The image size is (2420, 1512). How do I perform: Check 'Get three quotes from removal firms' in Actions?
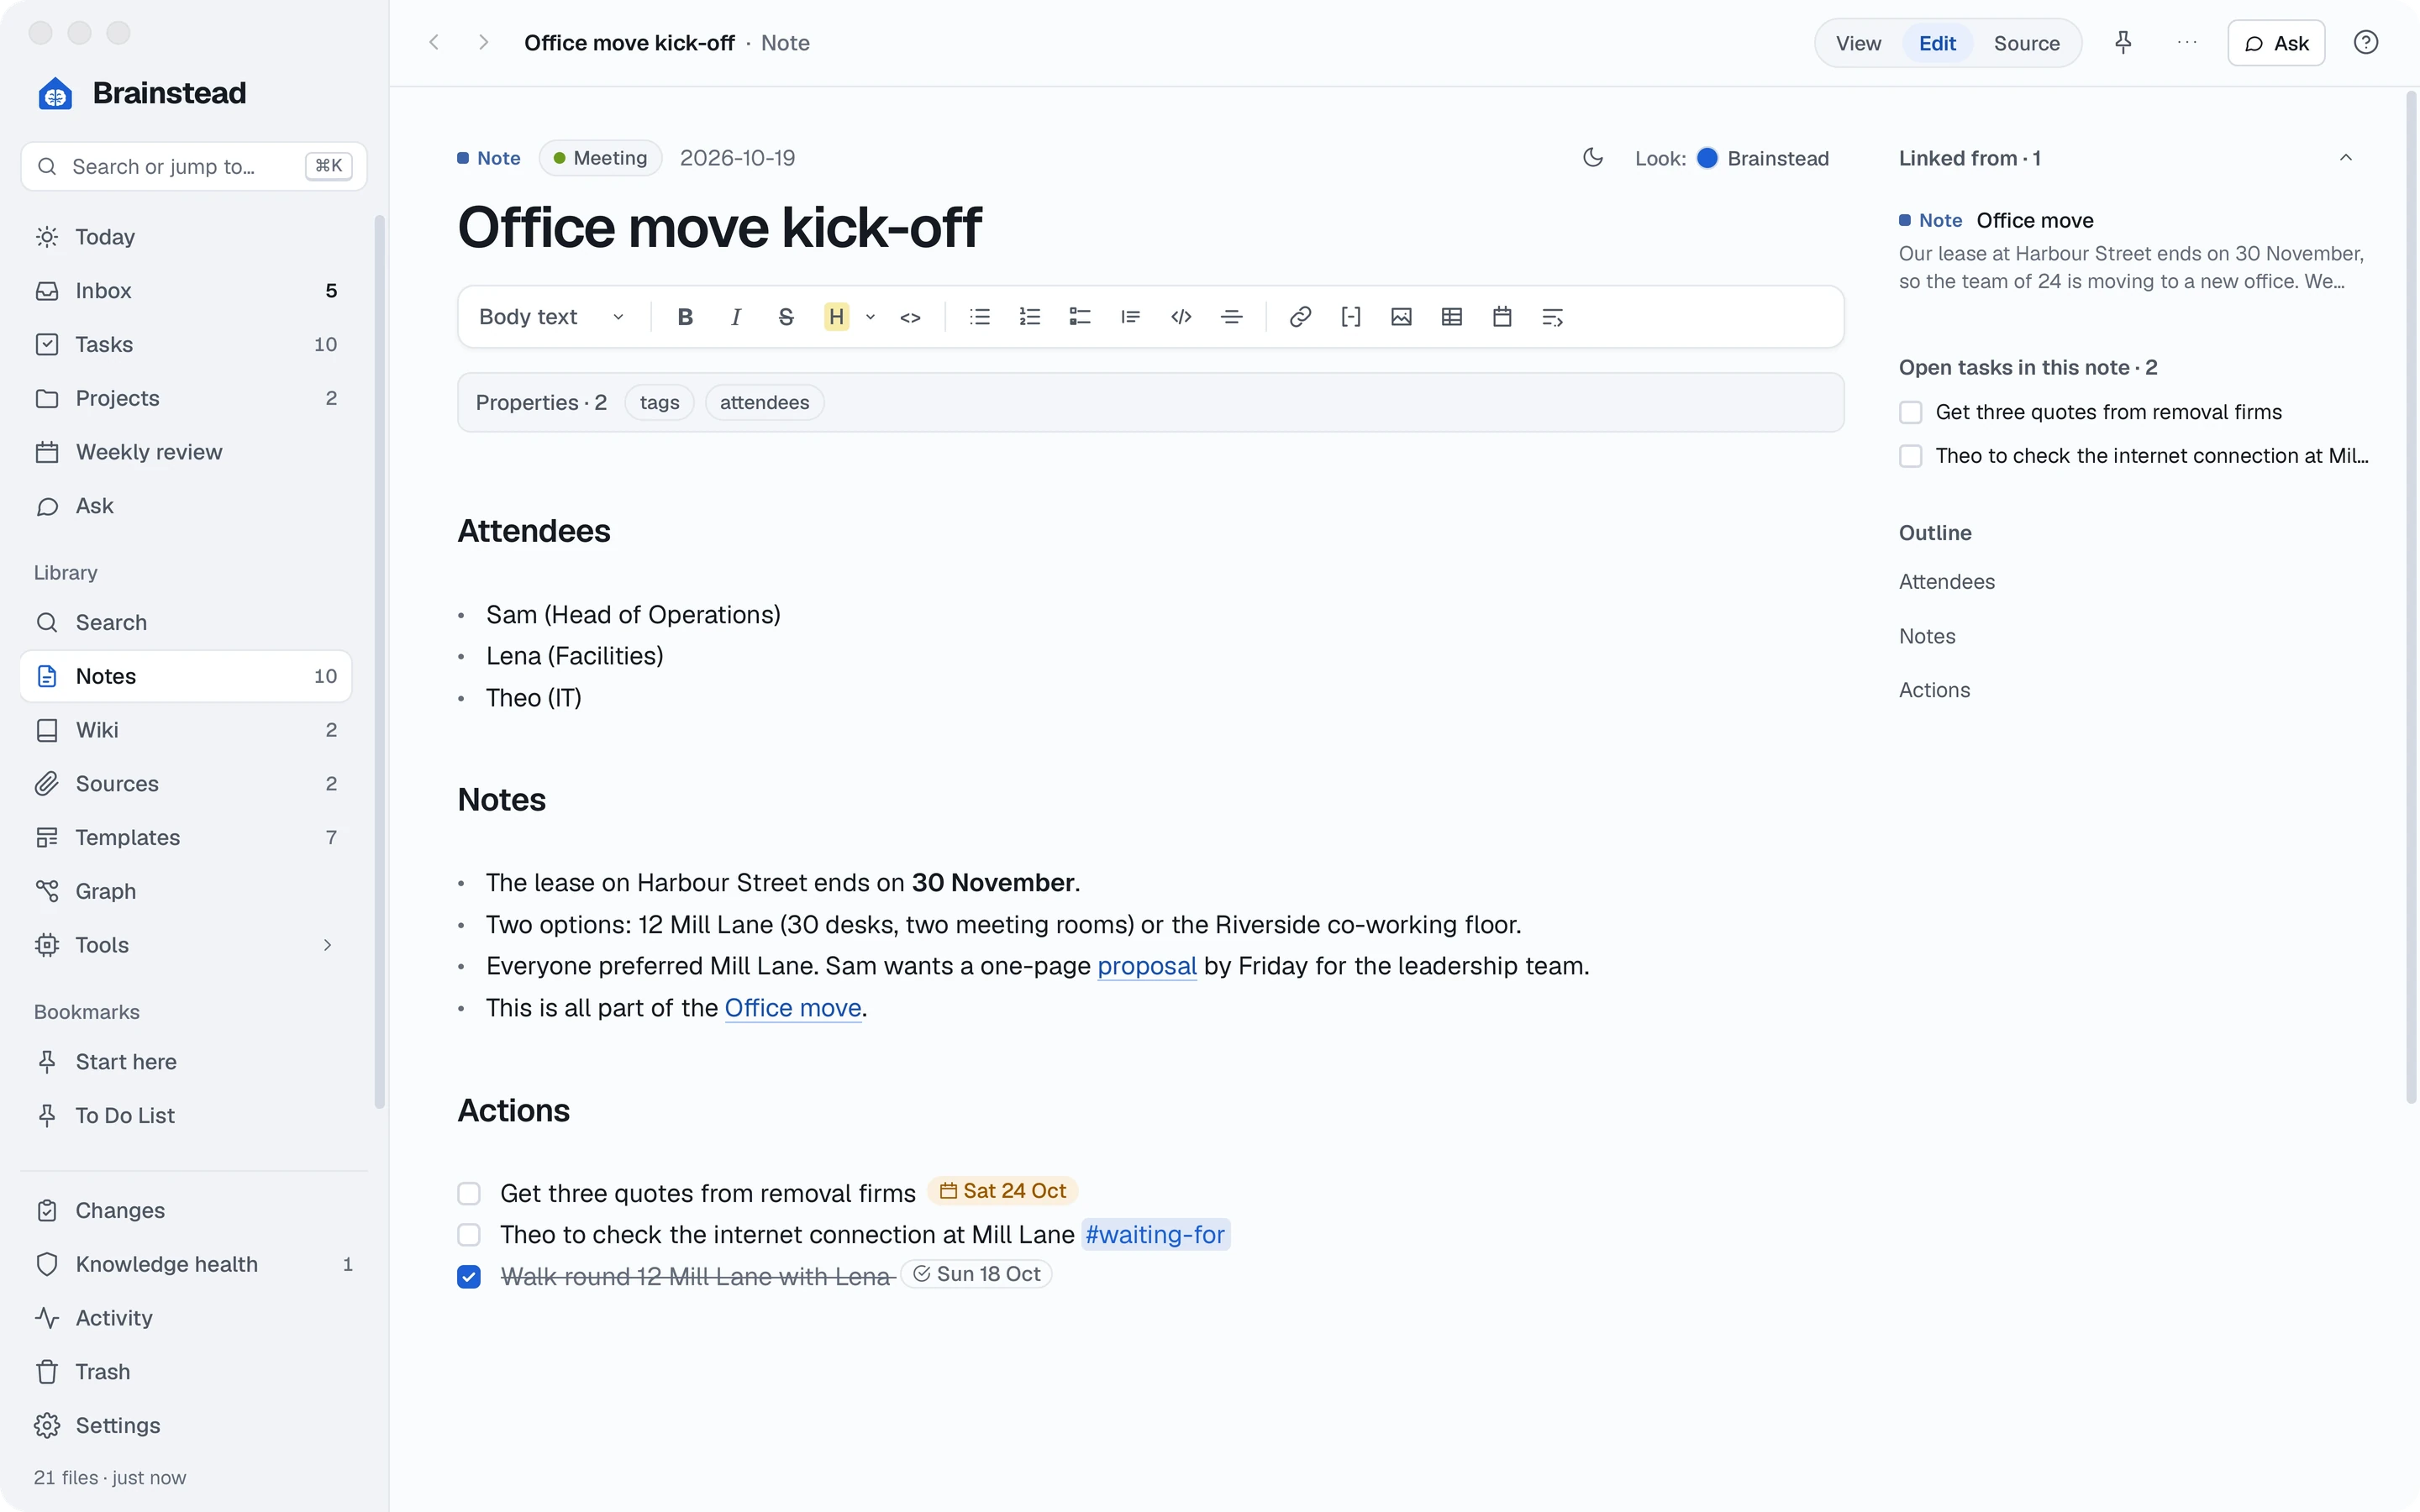469,1193
